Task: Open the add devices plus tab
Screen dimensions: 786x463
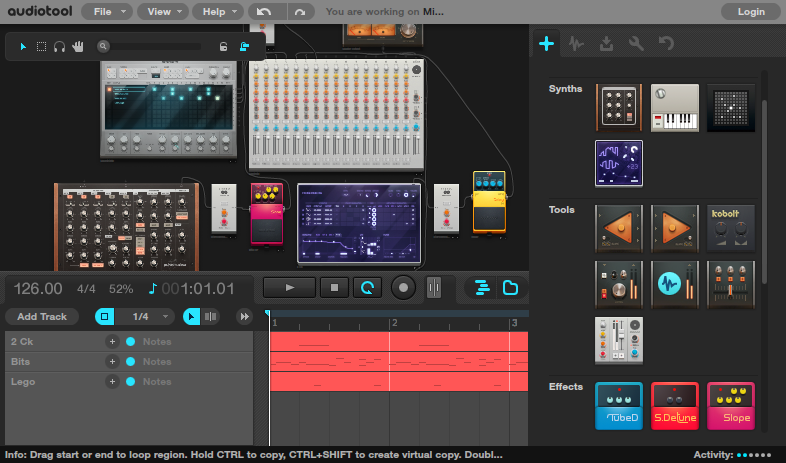Action: [x=546, y=44]
